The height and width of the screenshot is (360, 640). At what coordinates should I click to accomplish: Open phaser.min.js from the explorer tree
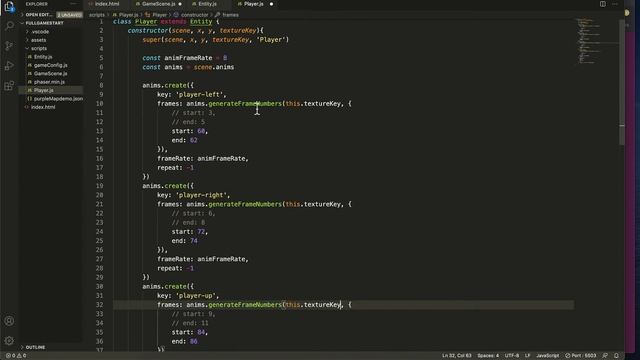(x=49, y=82)
